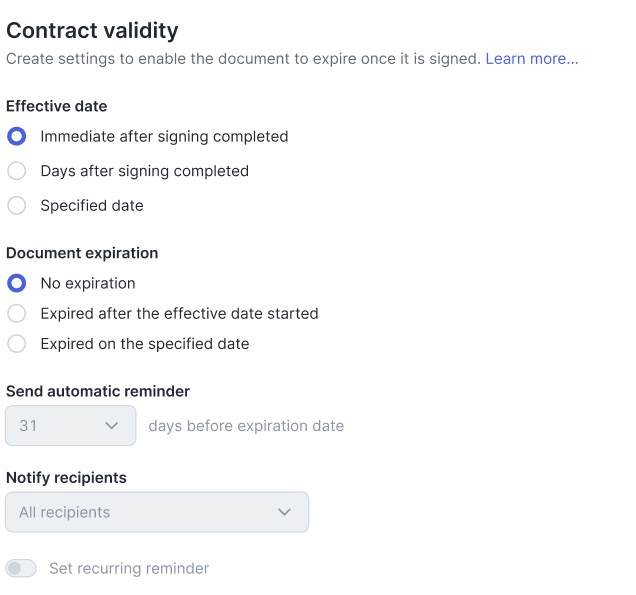This screenshot has width=636, height=595.
Task: Choose "Expired after the effective date started"
Action: 17,314
